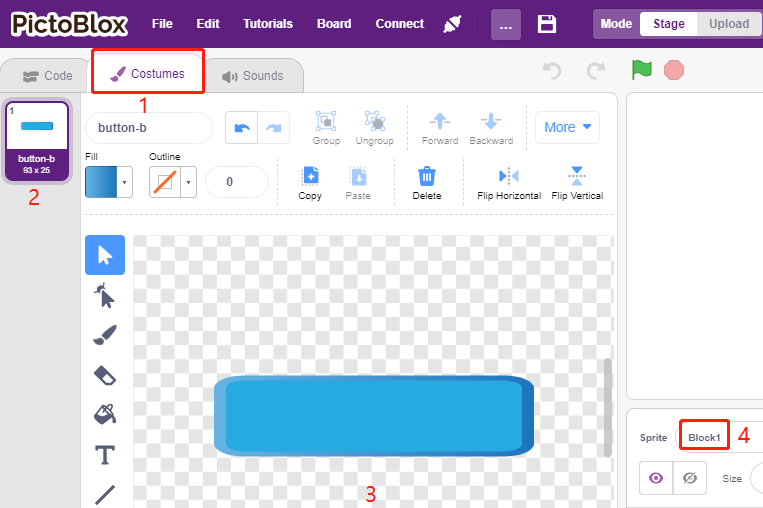Flip the costume vertically
Image resolution: width=763 pixels, height=508 pixels.
pyautogui.click(x=577, y=183)
